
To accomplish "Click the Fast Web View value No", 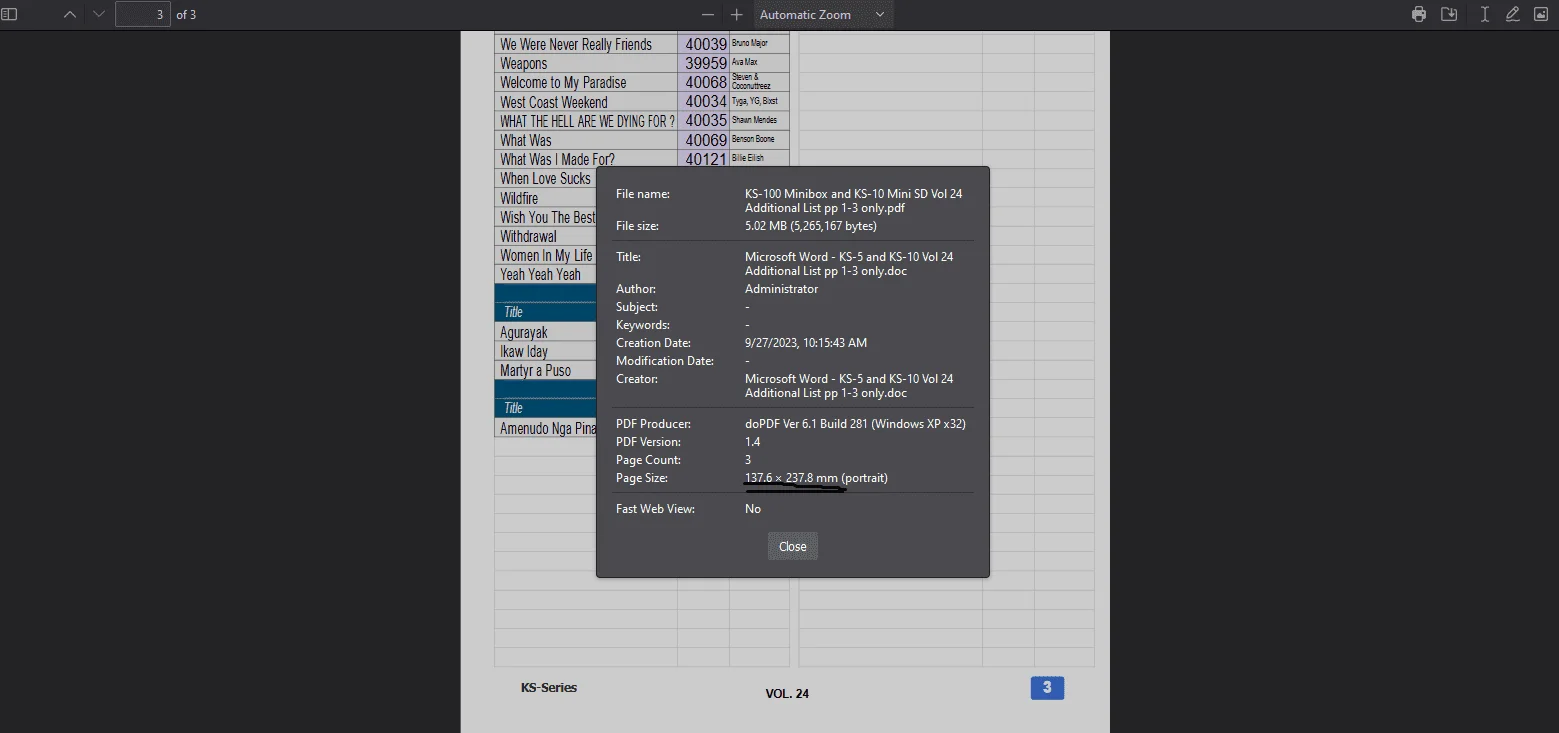I will coord(752,509).
